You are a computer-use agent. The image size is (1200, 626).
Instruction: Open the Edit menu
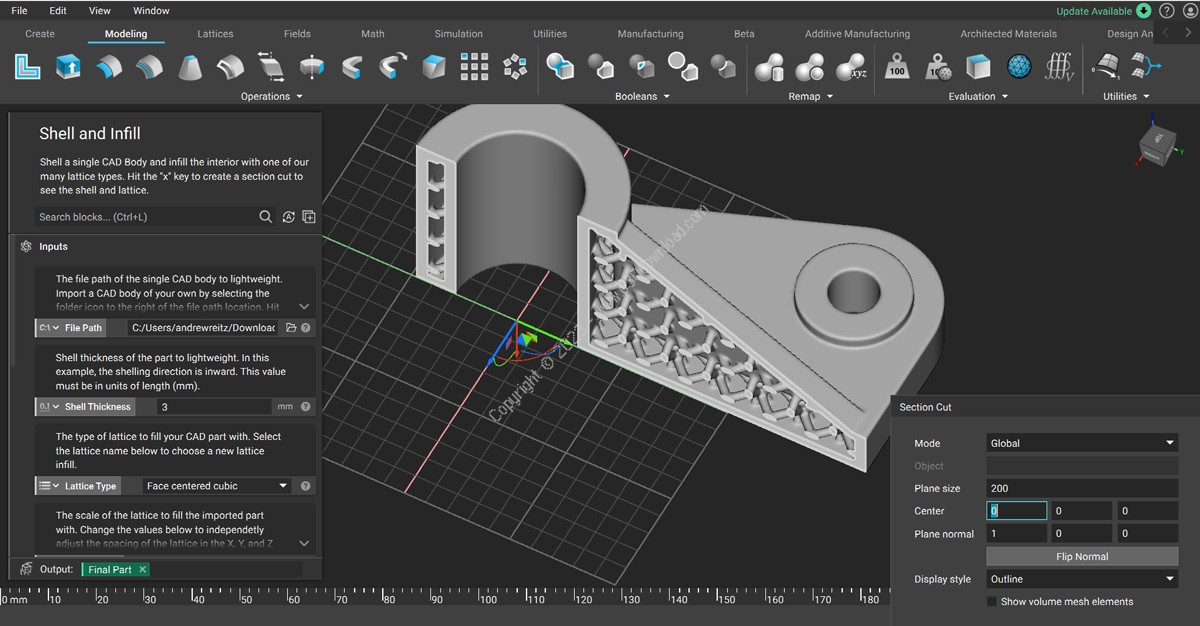(x=58, y=11)
